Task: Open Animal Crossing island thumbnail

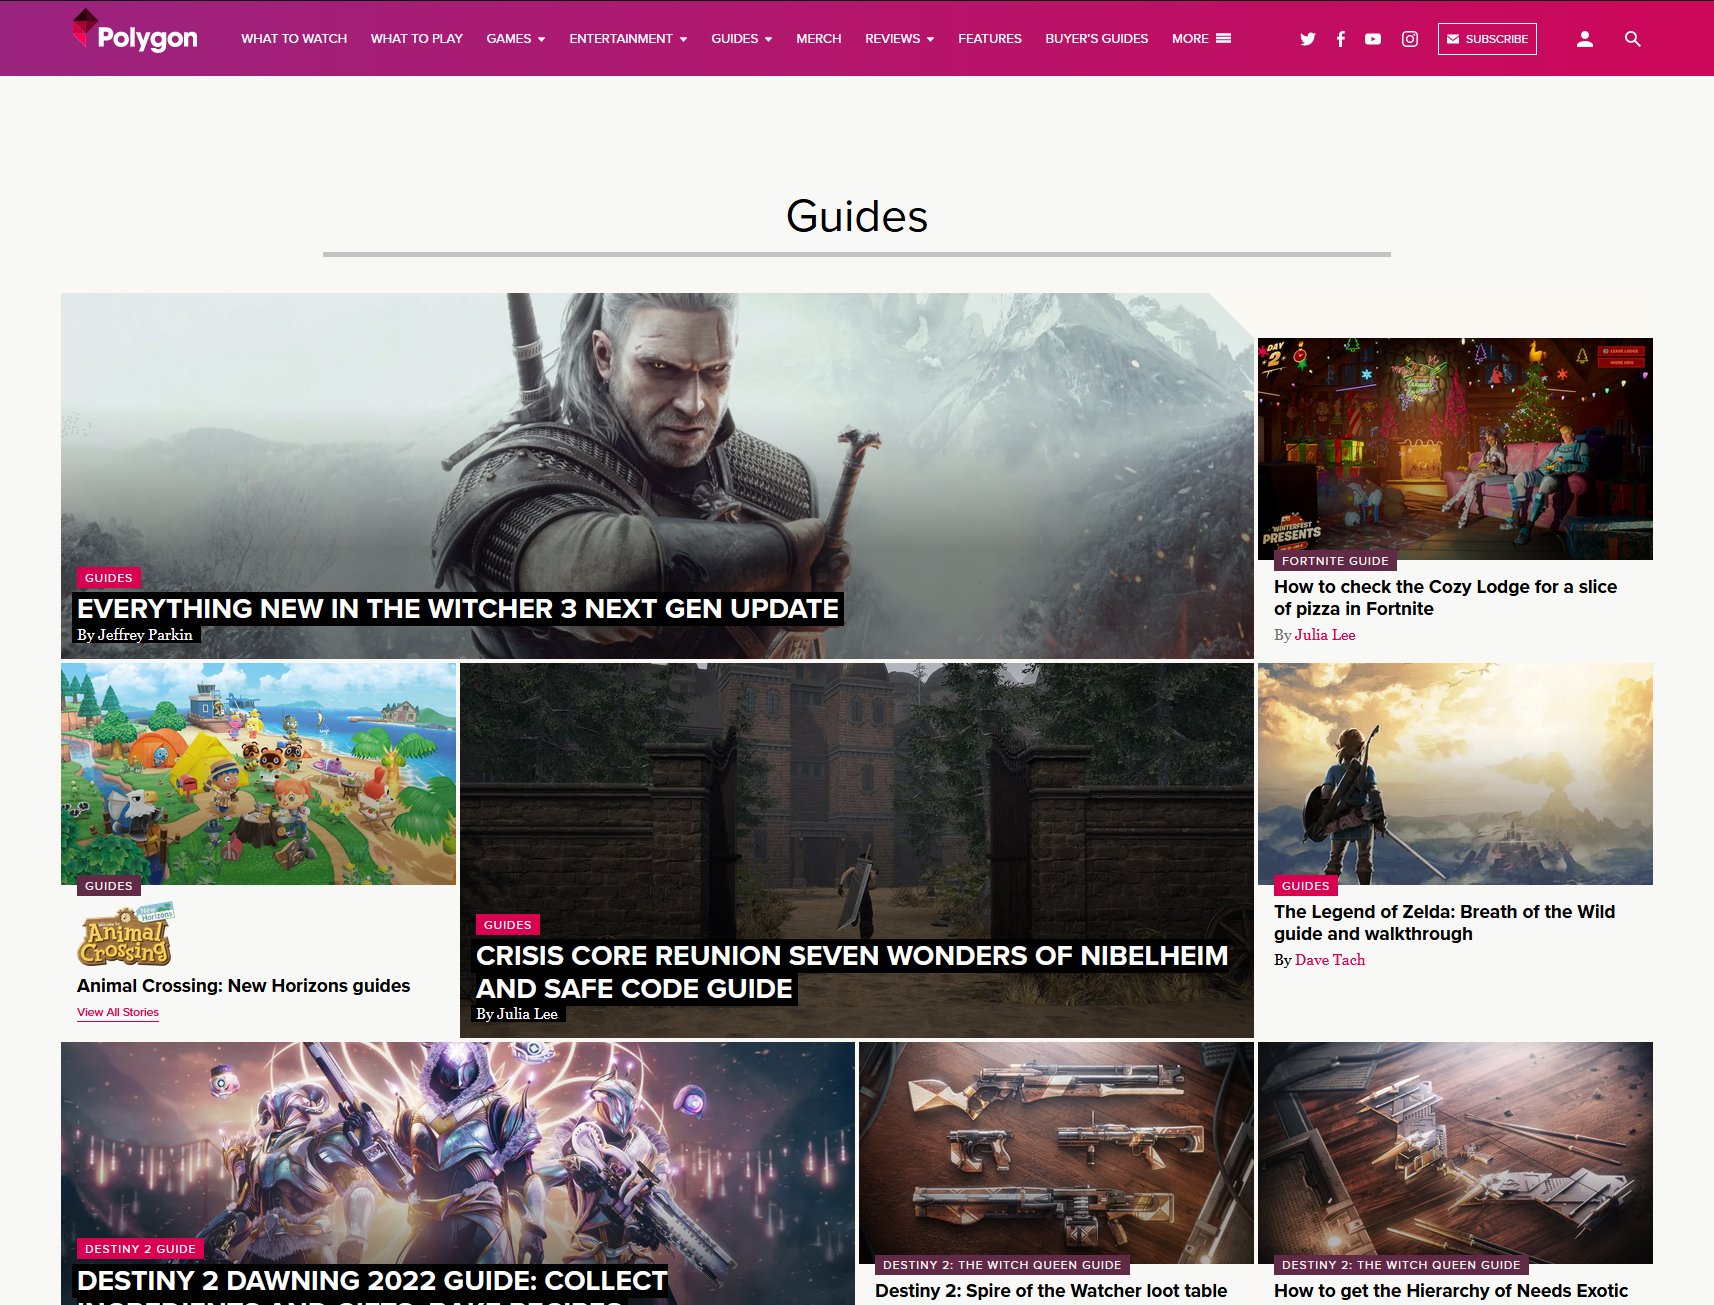Action: (258, 774)
